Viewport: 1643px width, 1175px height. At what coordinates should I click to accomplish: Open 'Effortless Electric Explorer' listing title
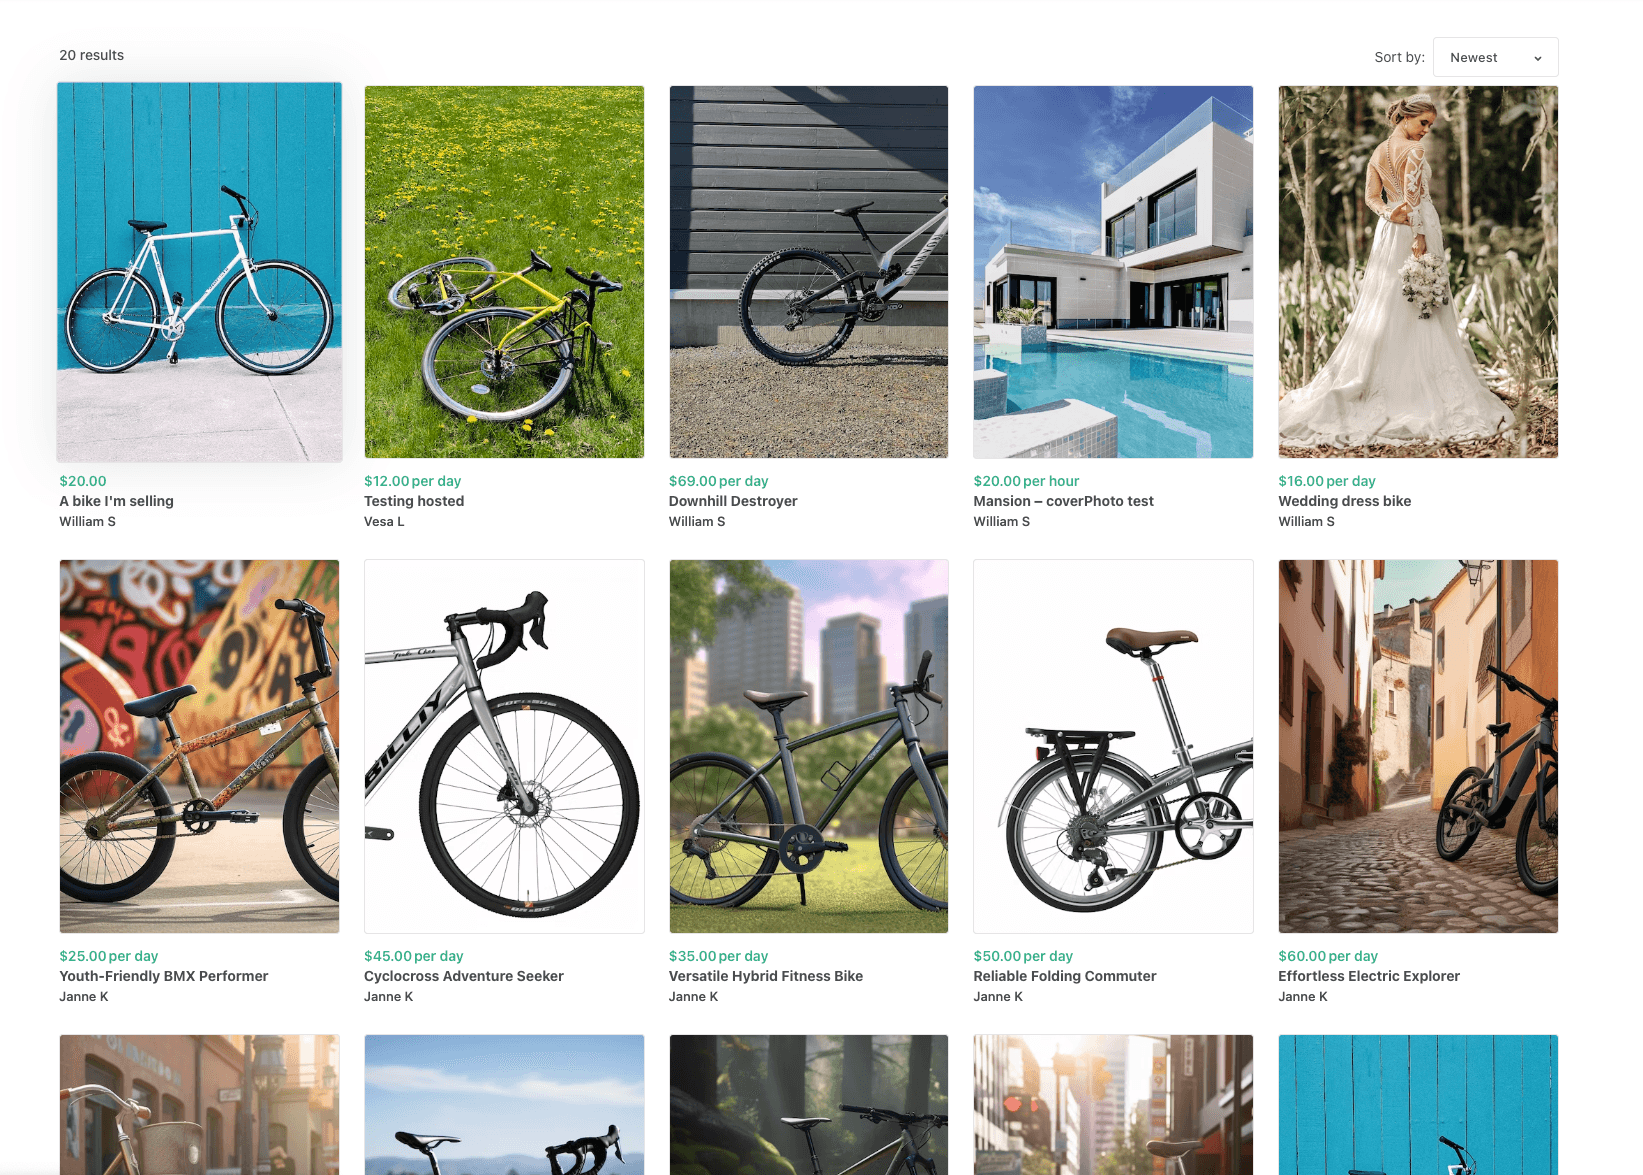[1369, 976]
